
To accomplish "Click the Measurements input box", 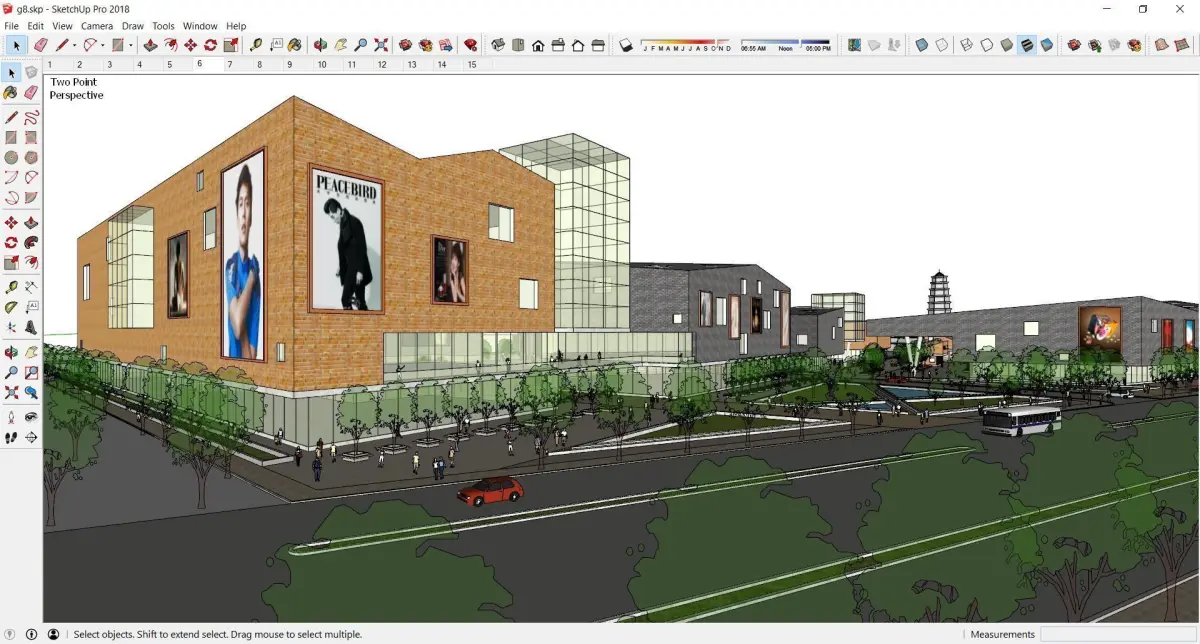I will tap(1118, 634).
